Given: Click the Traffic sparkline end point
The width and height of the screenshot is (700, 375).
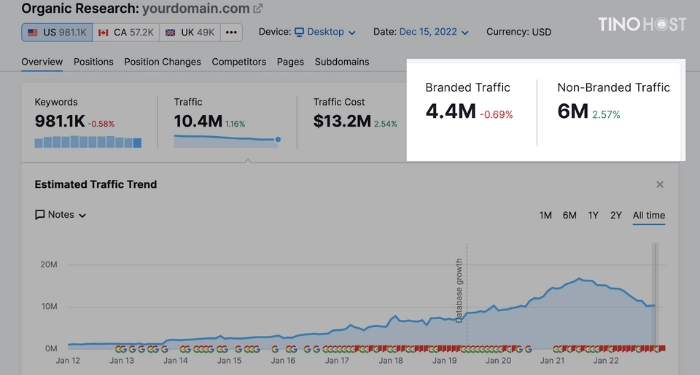Looking at the screenshot, I should (x=278, y=140).
